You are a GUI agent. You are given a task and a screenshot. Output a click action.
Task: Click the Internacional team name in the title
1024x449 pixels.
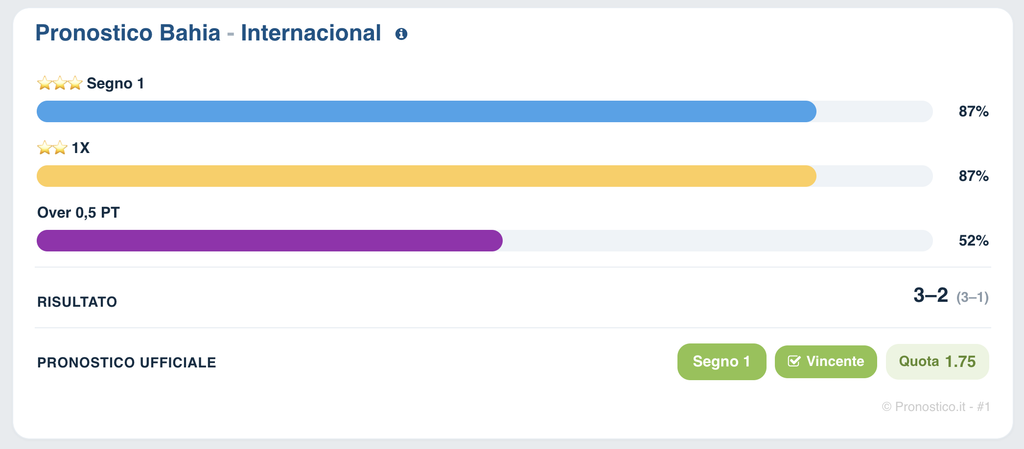311,33
